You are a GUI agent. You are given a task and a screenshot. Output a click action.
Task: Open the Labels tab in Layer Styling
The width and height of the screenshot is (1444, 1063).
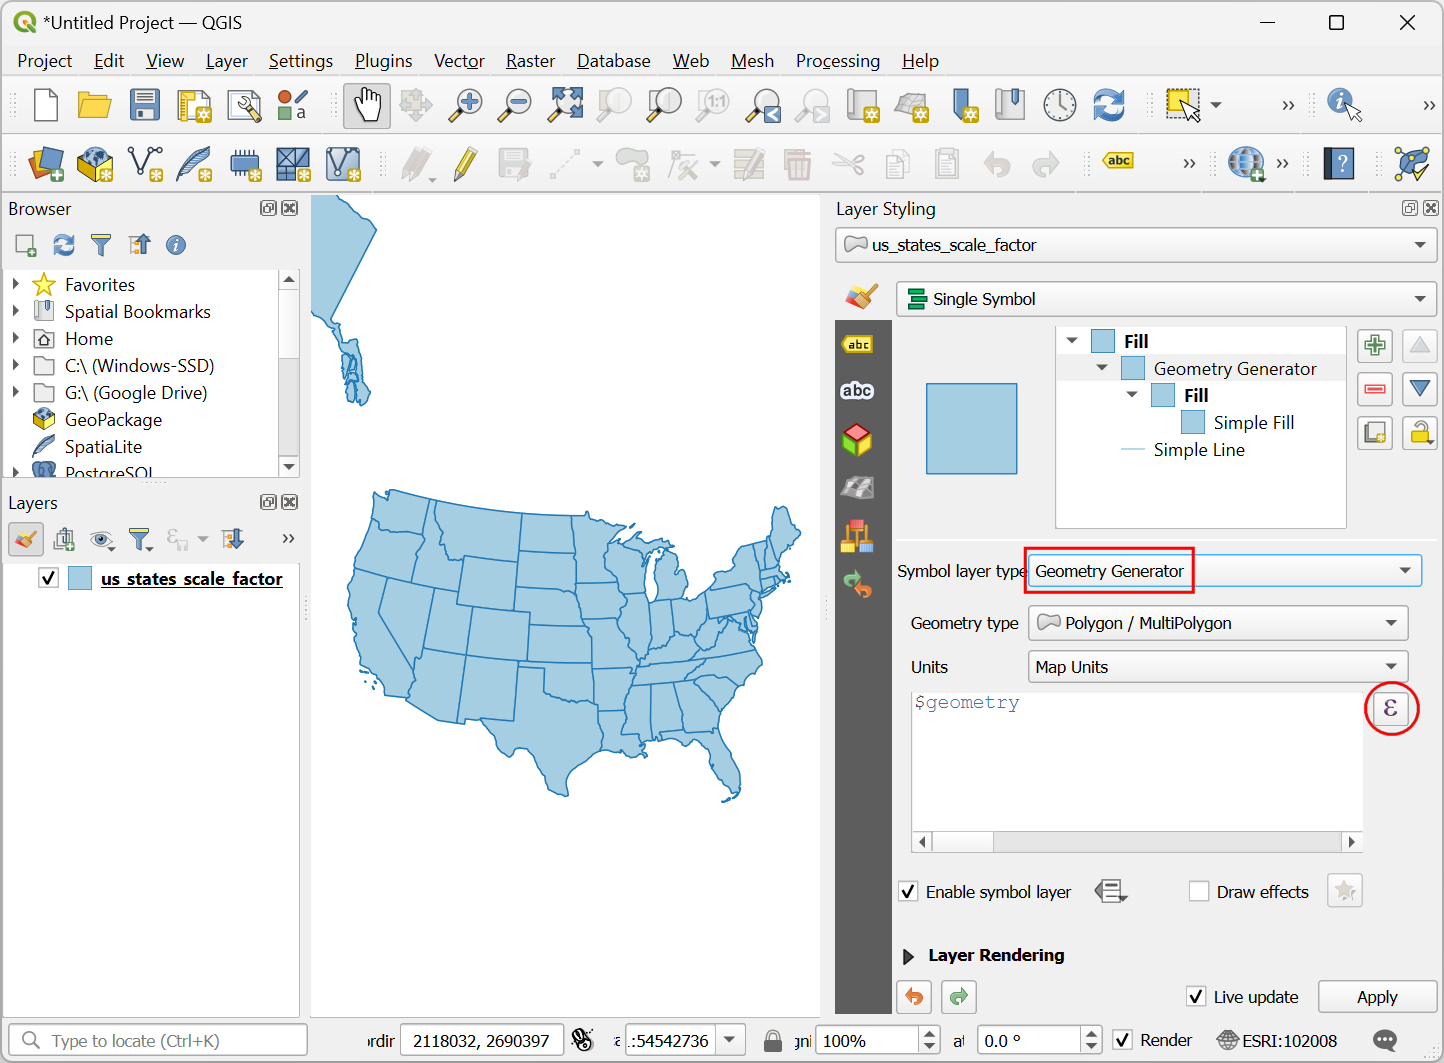pyautogui.click(x=858, y=391)
